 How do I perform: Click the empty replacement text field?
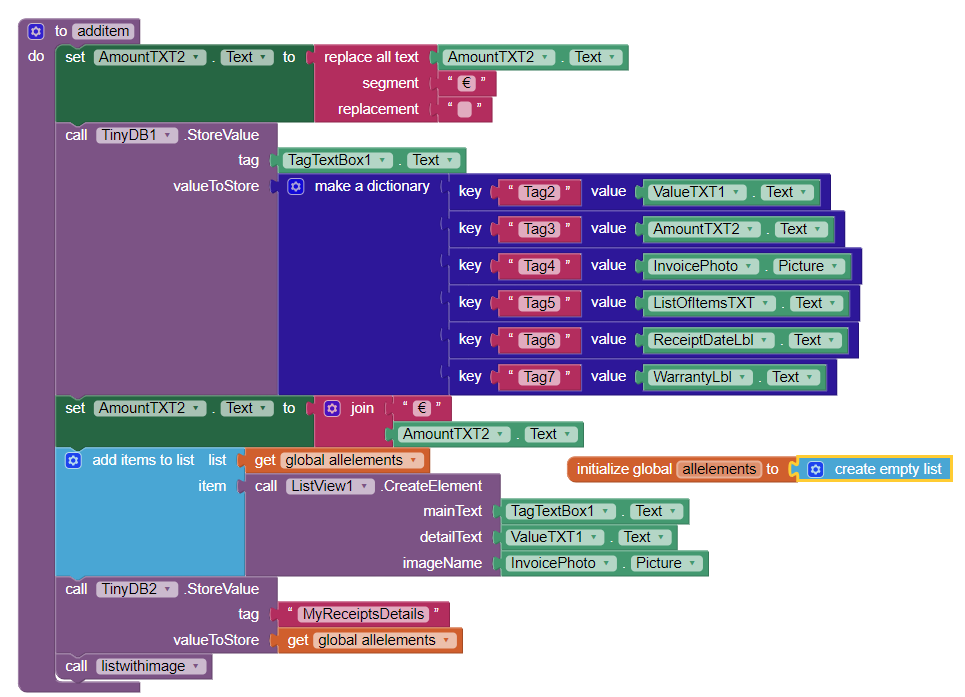464,110
